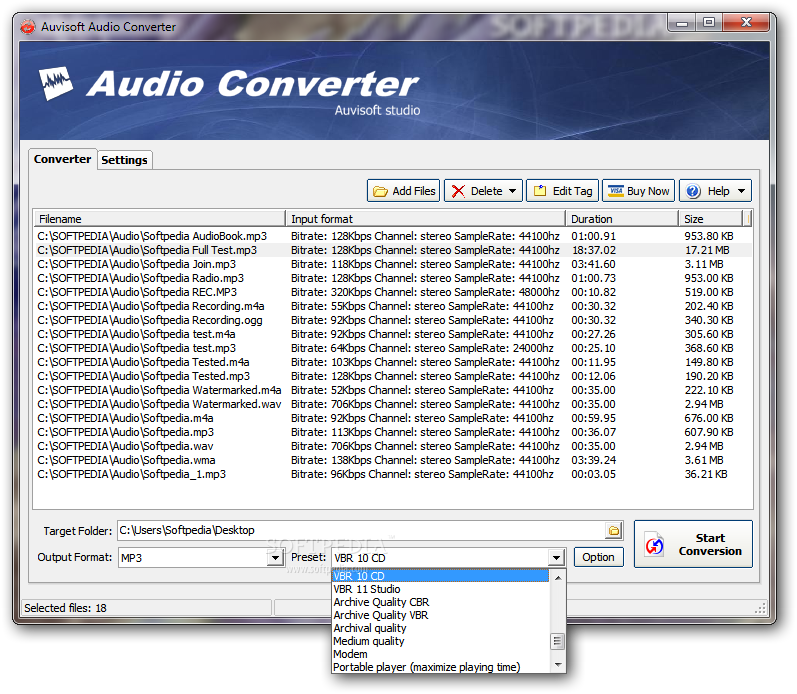Choose Archive Quality CBR preset
Viewport: 797px width, 694px height.
[440, 602]
